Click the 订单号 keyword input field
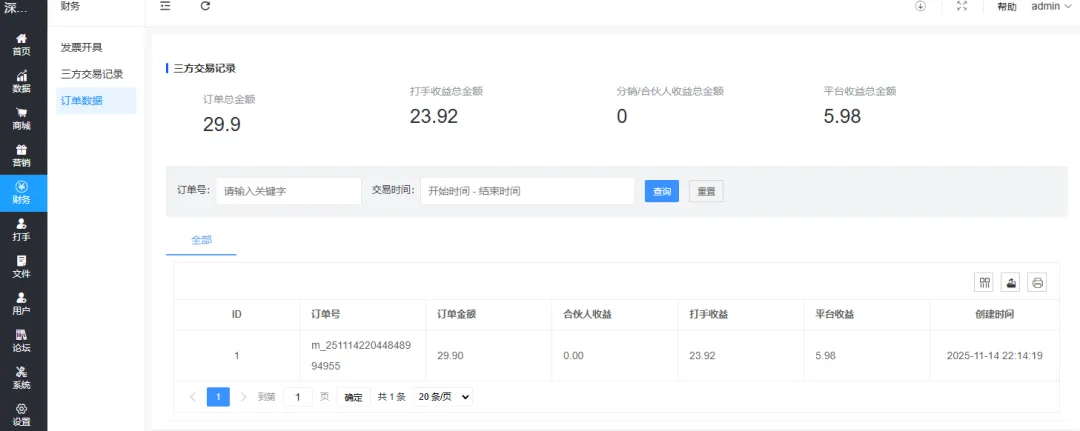1080x431 pixels. point(288,191)
